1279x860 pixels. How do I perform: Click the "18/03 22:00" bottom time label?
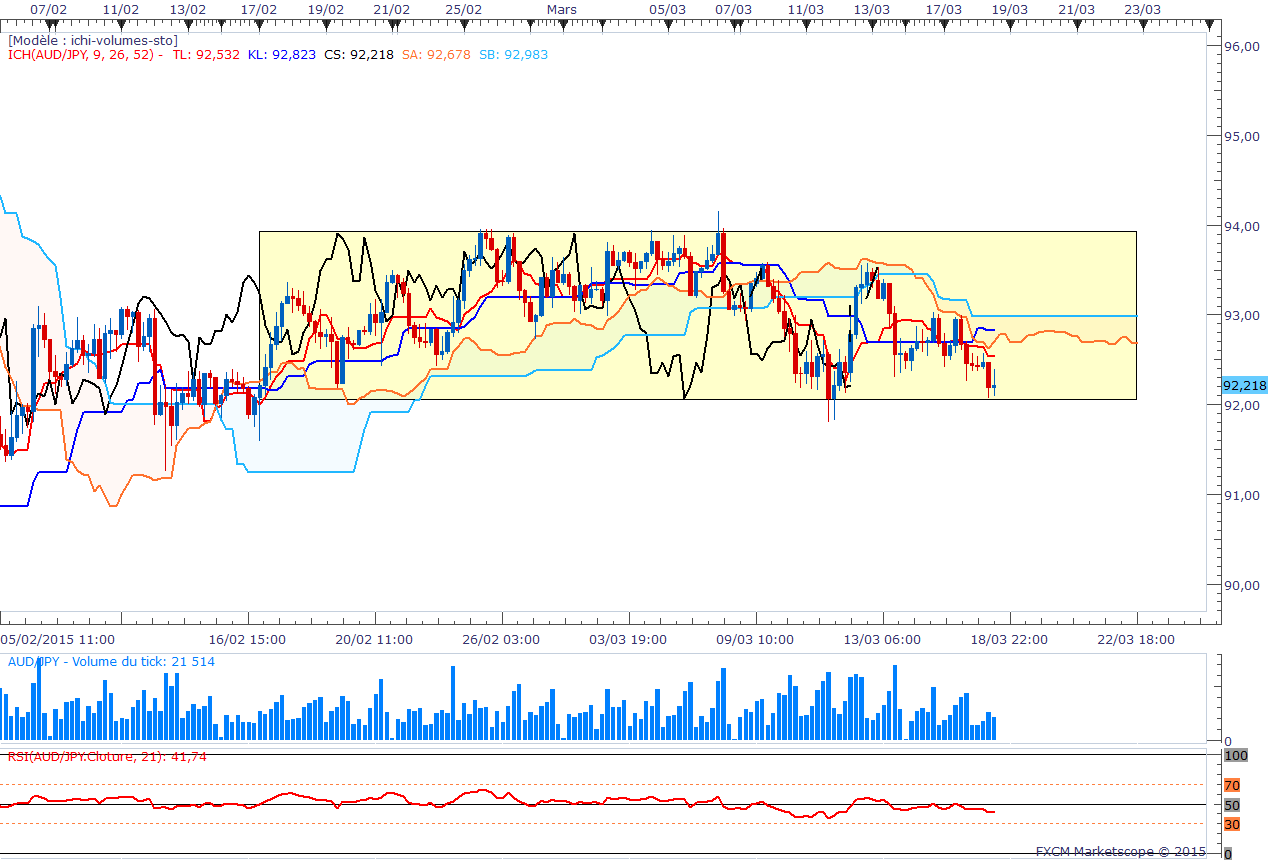click(x=1009, y=639)
